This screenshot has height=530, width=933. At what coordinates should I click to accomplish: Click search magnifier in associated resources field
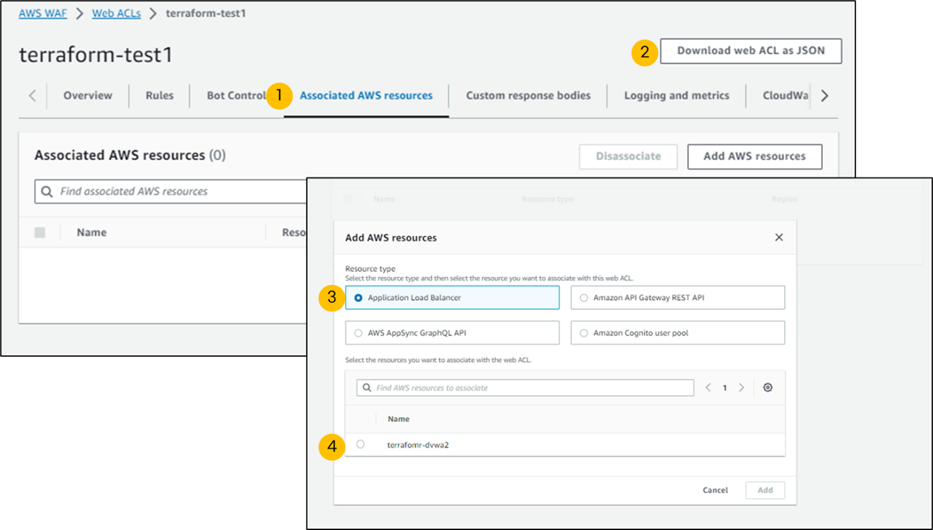[47, 192]
